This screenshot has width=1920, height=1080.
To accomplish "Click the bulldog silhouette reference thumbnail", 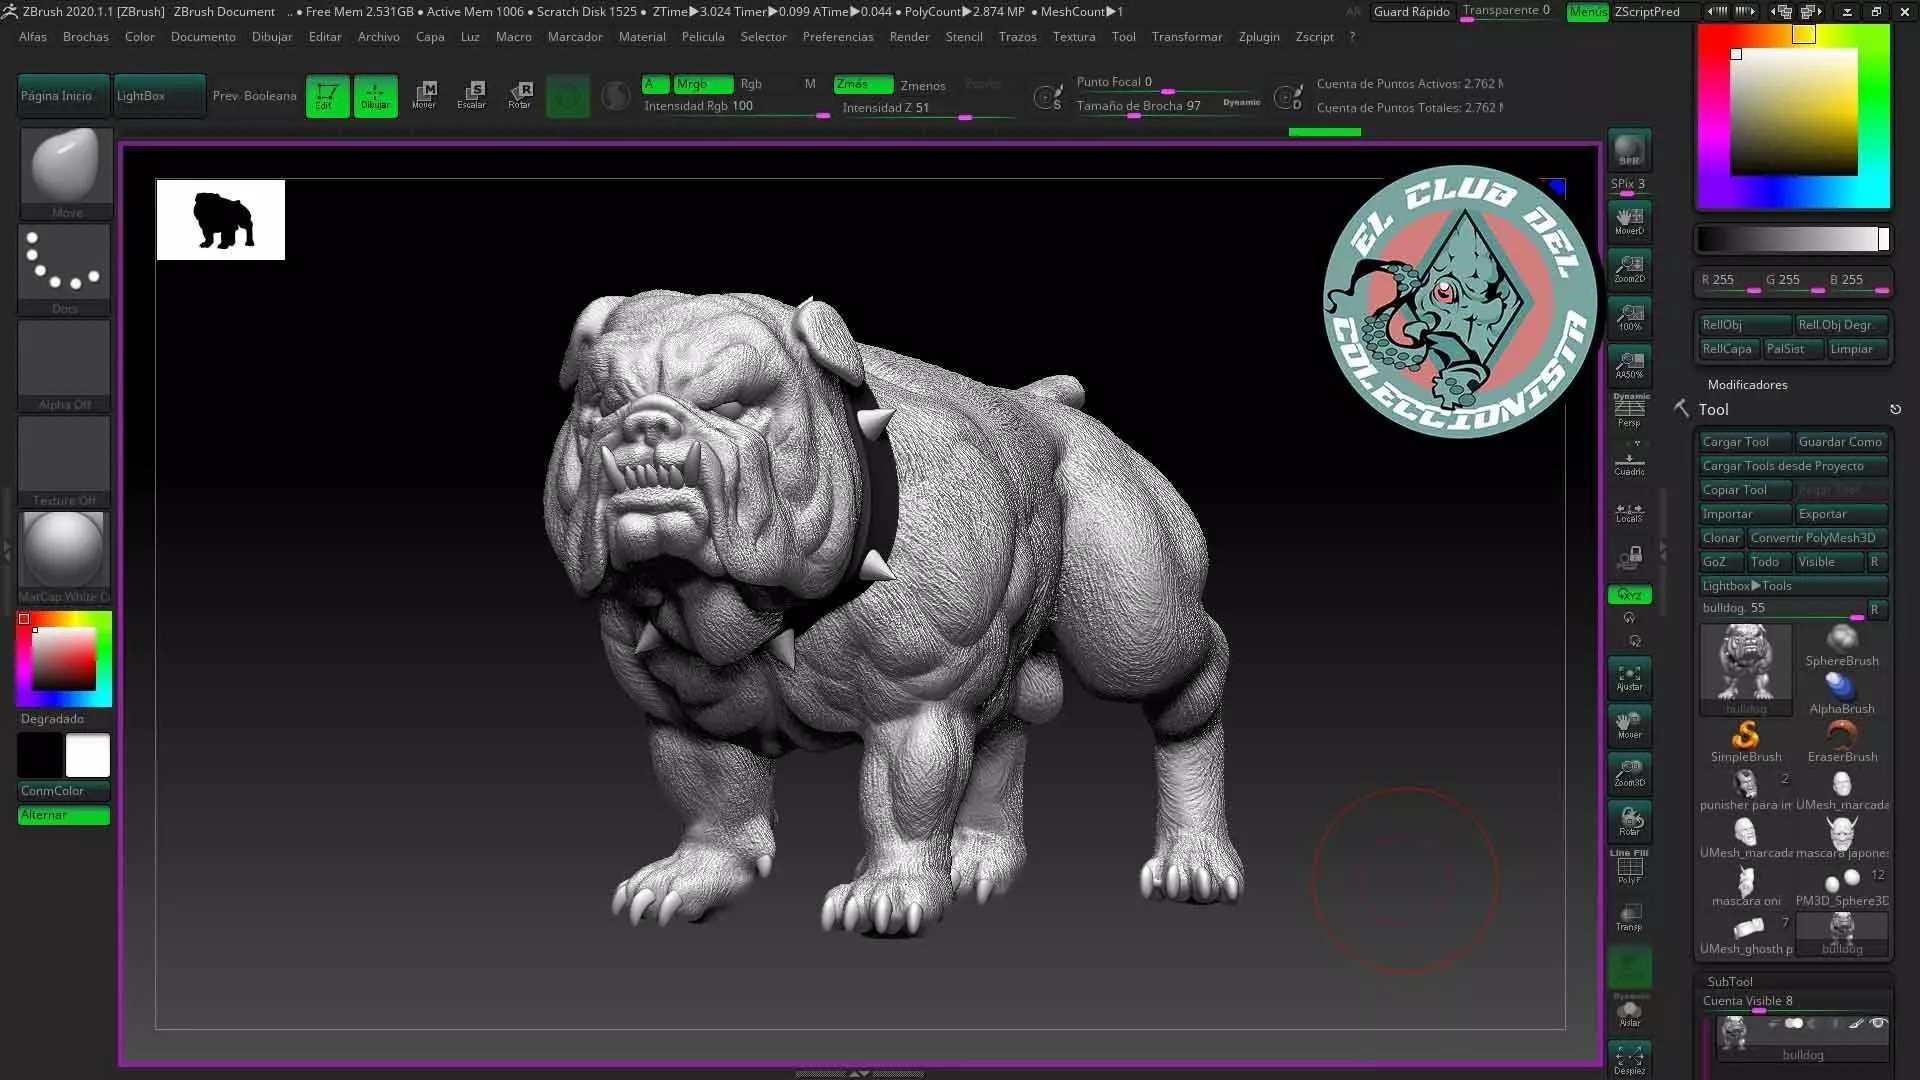I will click(221, 220).
